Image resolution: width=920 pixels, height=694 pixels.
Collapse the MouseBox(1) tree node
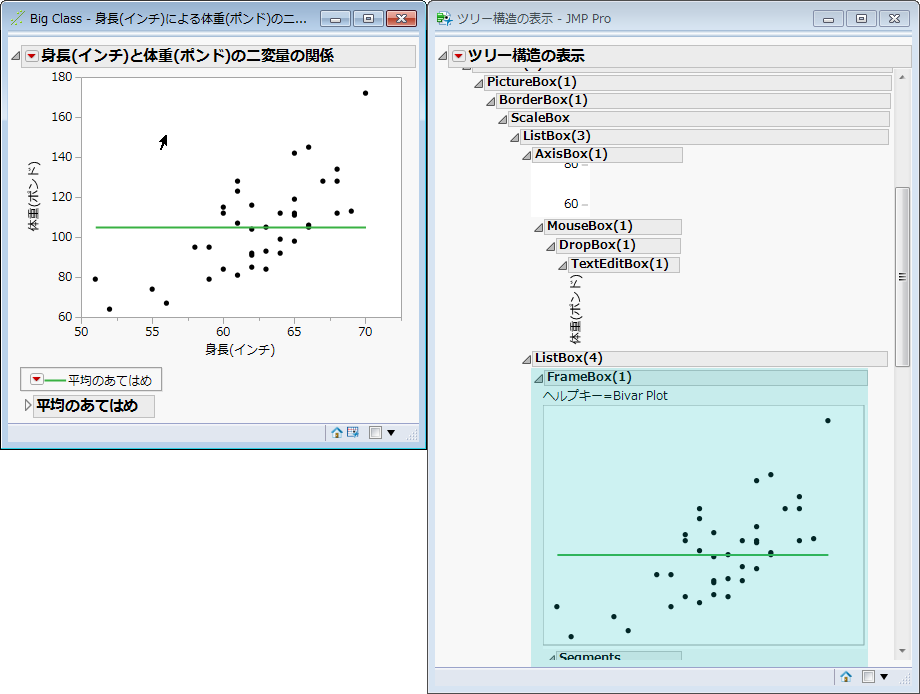(539, 227)
